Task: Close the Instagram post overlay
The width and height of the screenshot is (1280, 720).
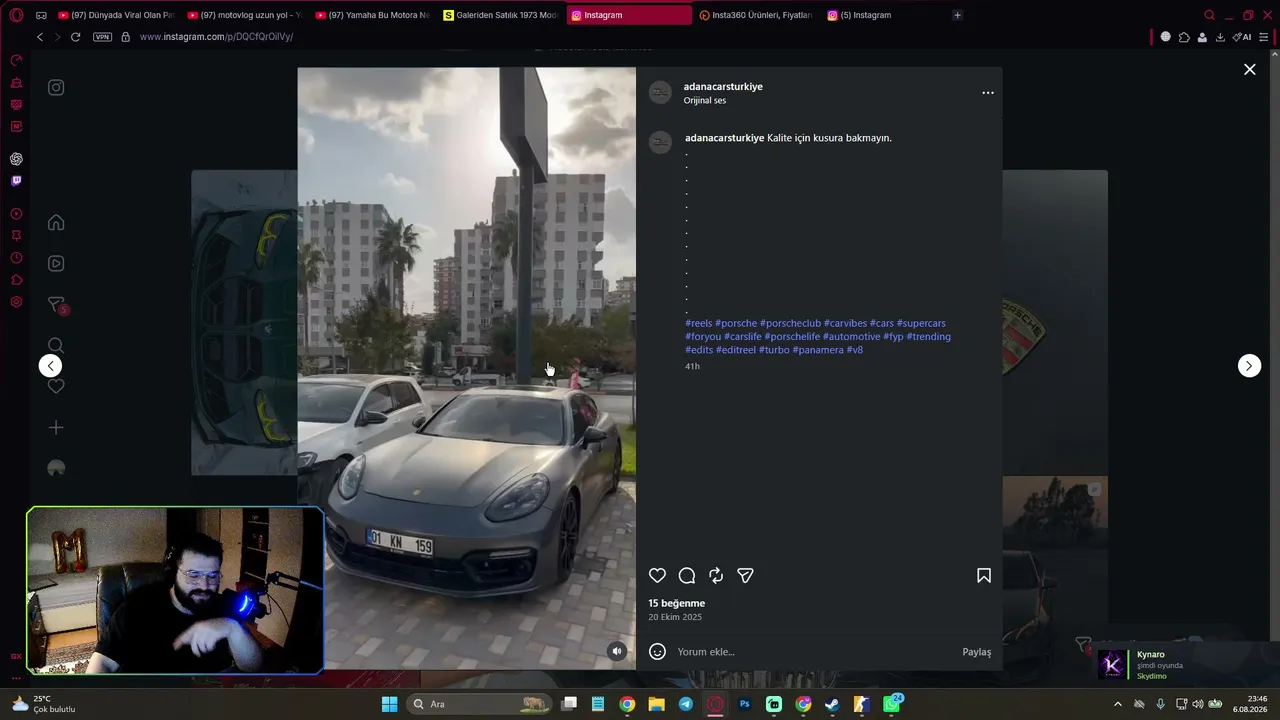Action: 1249,69
